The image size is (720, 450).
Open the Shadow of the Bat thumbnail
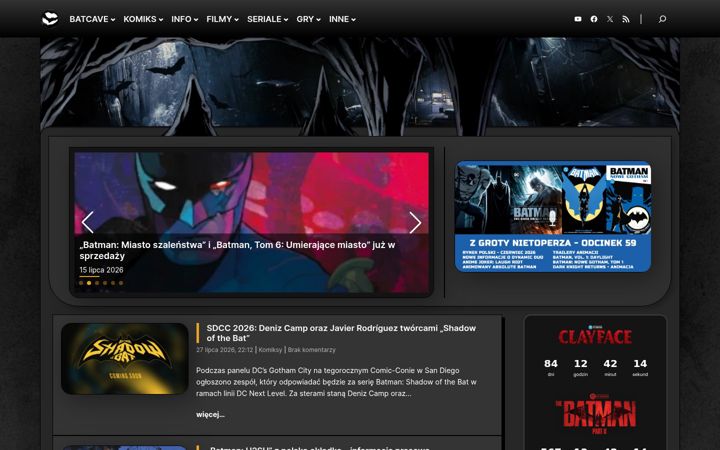[124, 359]
